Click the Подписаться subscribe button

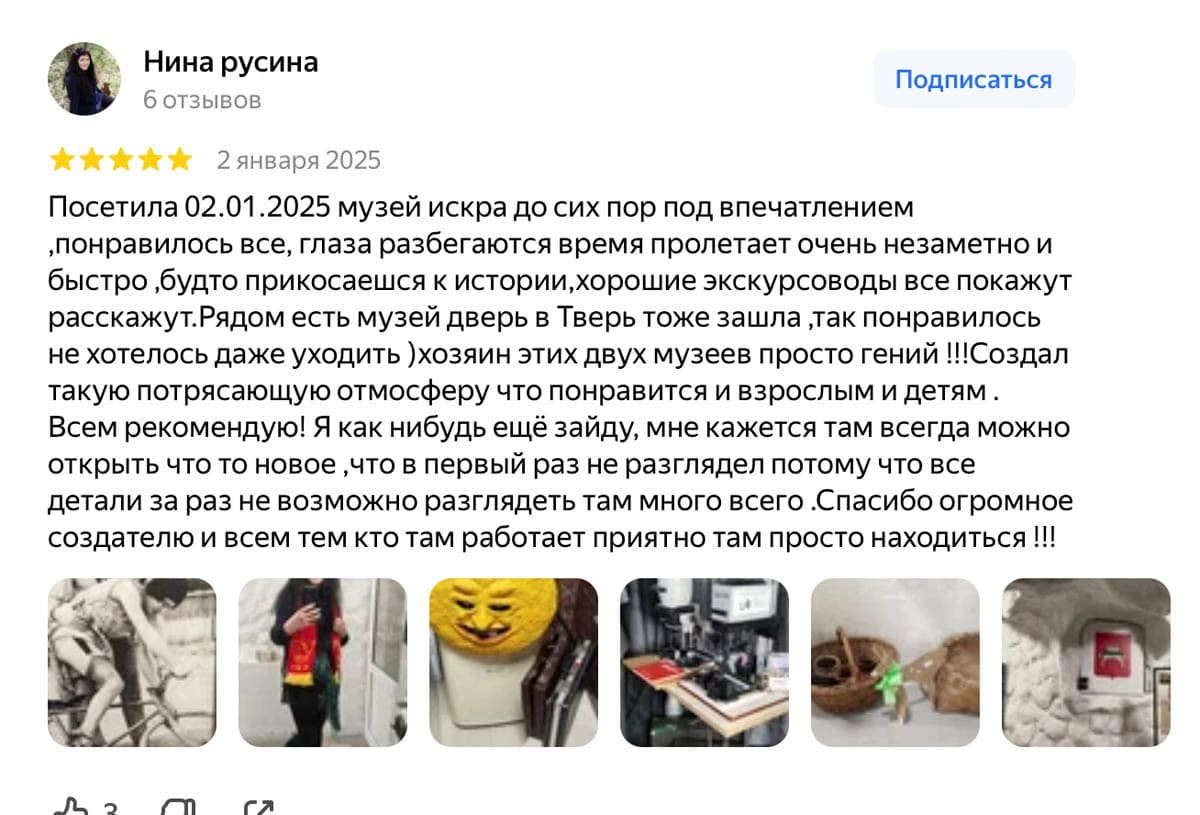[973, 79]
